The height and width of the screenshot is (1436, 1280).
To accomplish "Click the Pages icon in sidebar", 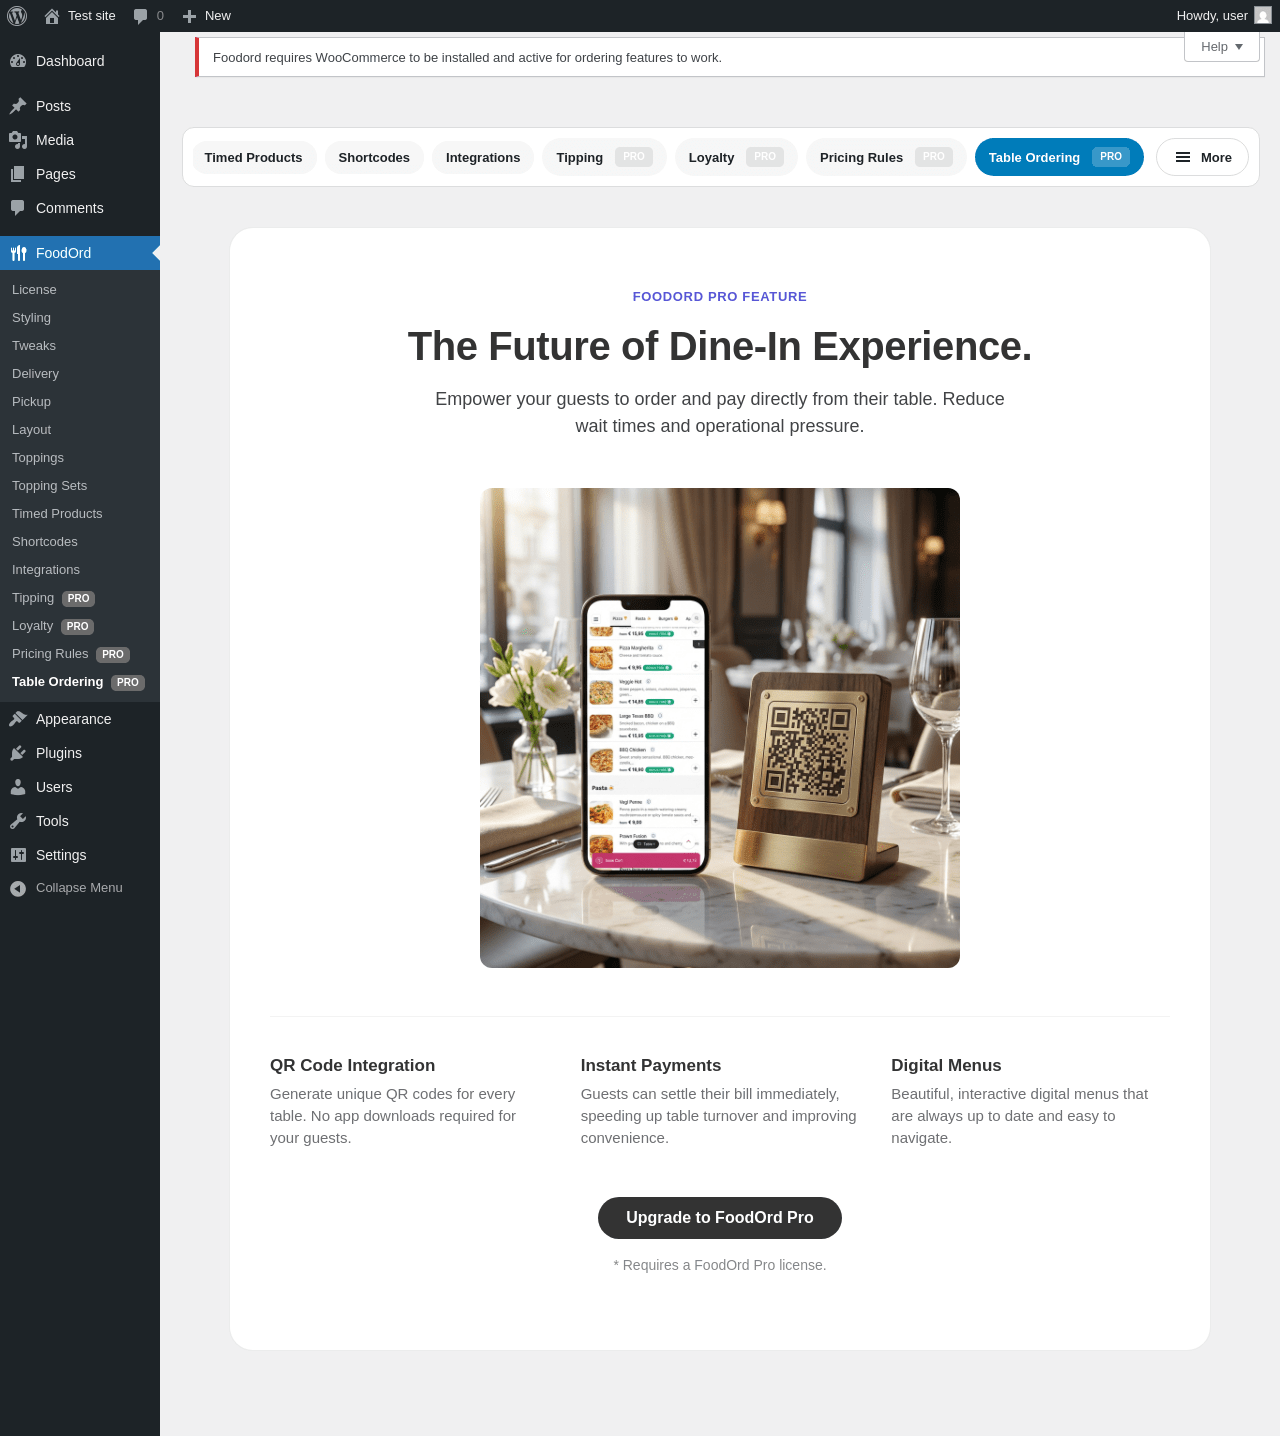I will (18, 174).
